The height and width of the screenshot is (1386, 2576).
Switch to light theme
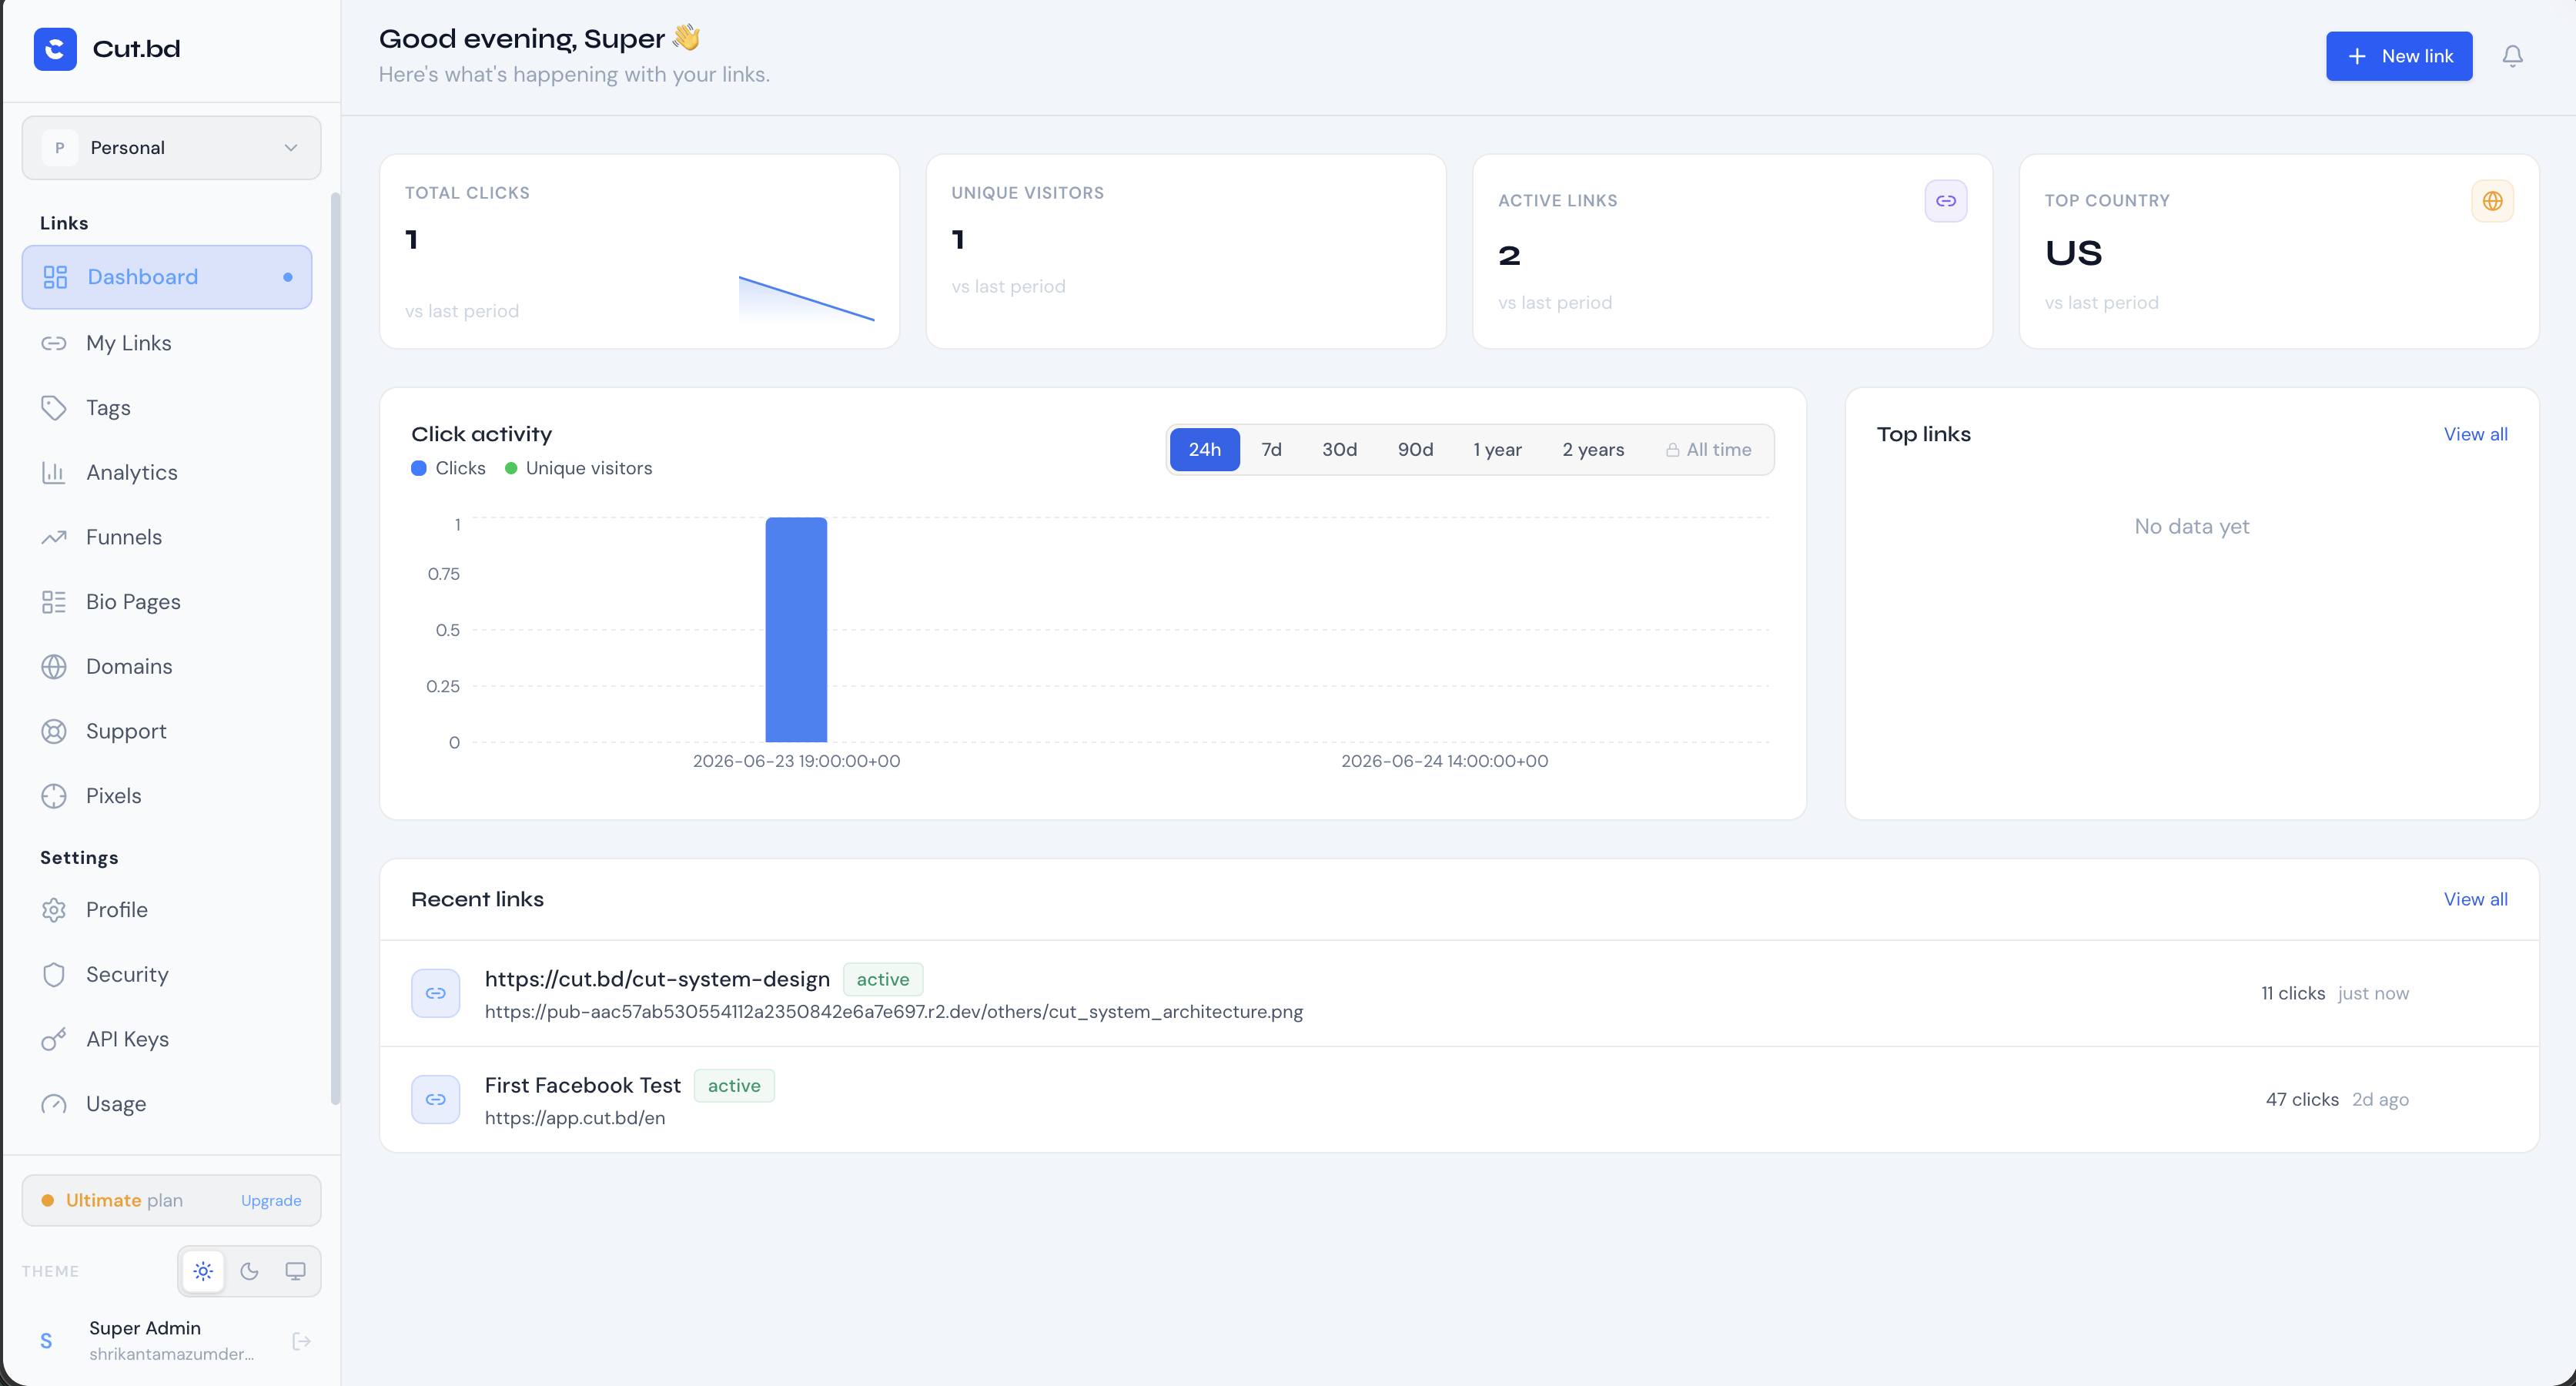(203, 1271)
